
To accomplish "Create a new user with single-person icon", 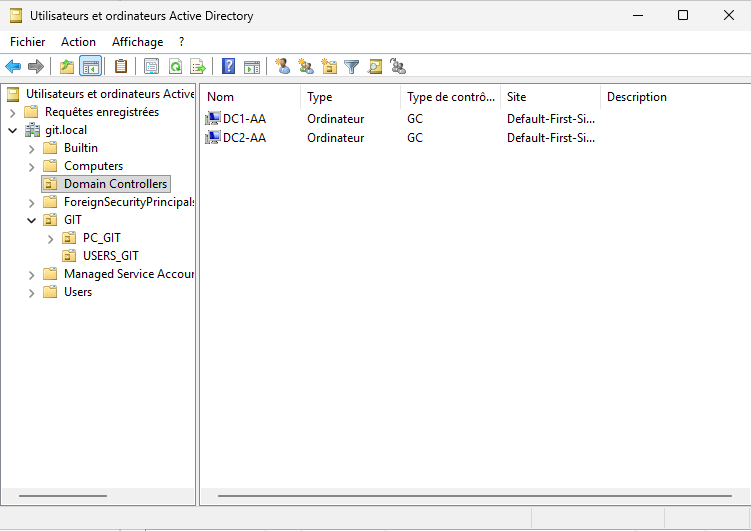I will click(283, 67).
